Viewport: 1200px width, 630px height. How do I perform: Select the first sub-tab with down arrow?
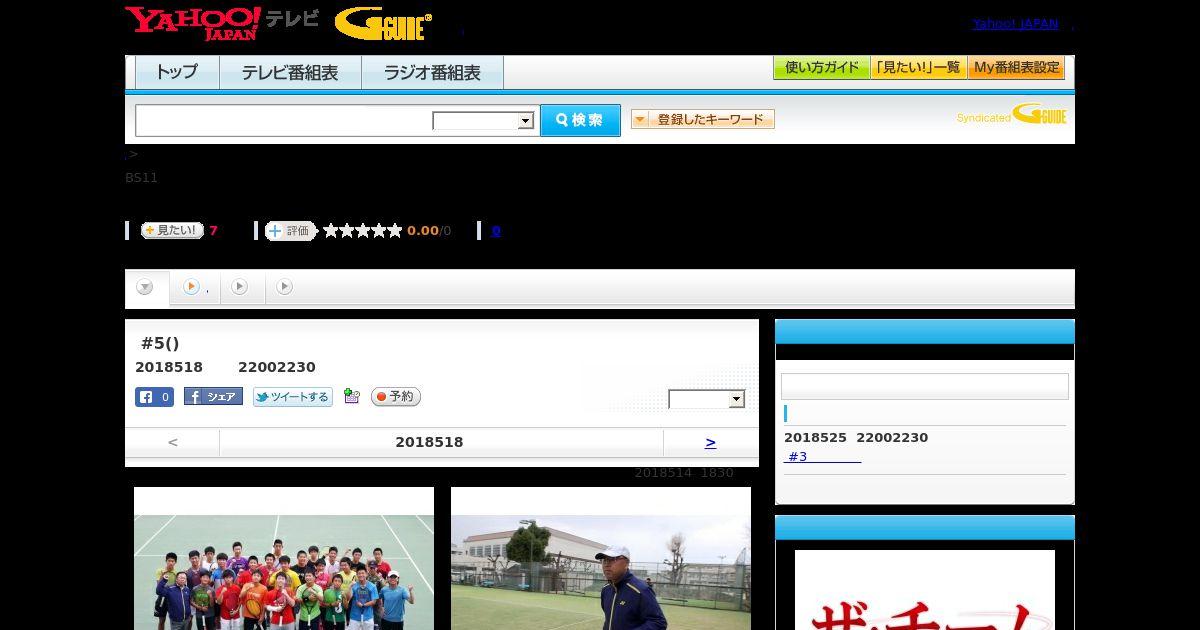[x=146, y=288]
